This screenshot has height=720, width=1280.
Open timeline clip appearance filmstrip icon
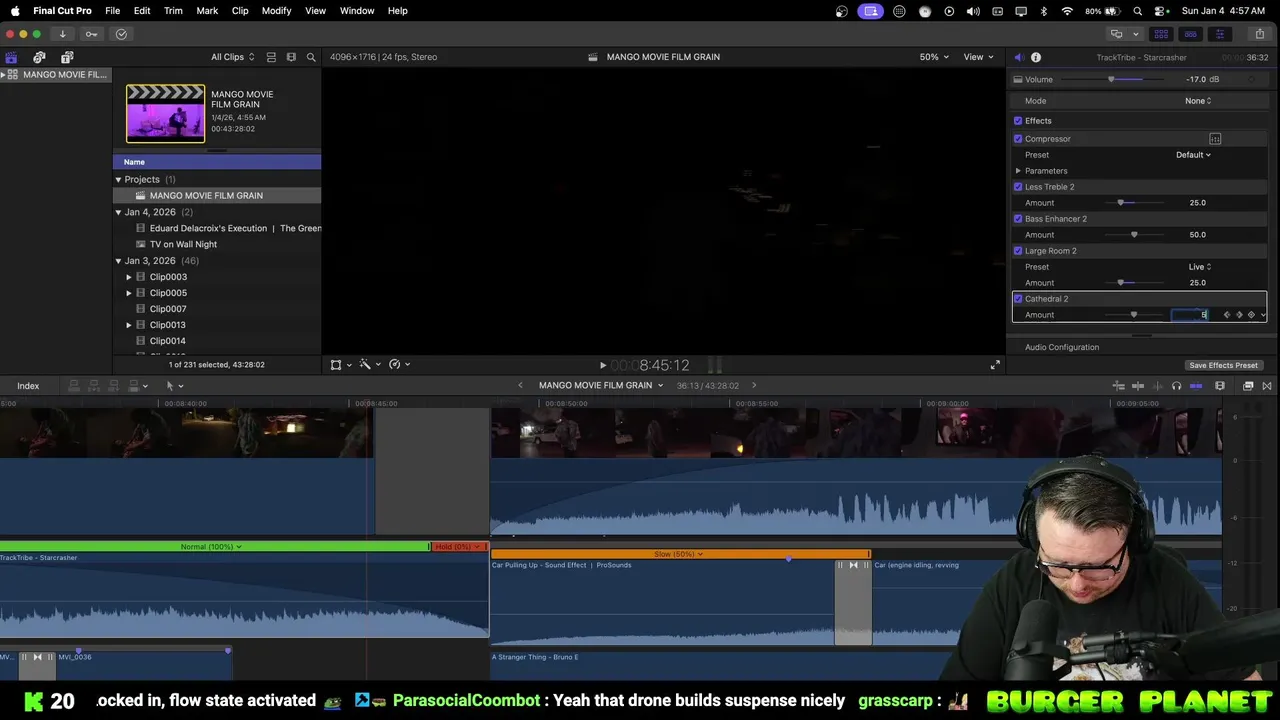coord(1220,386)
